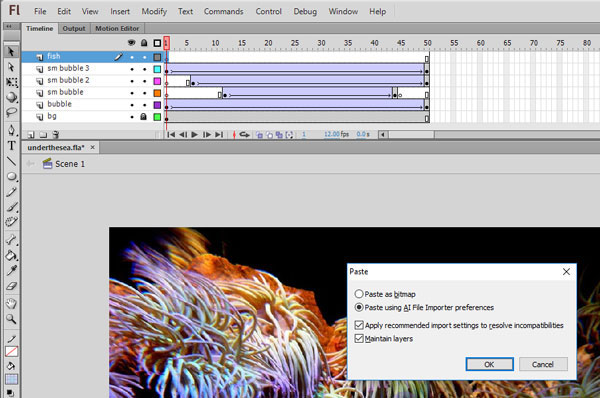This screenshot has height=398, width=600.
Task: Click the magenta outline swatch of sm bubble 2
Action: (x=157, y=81)
